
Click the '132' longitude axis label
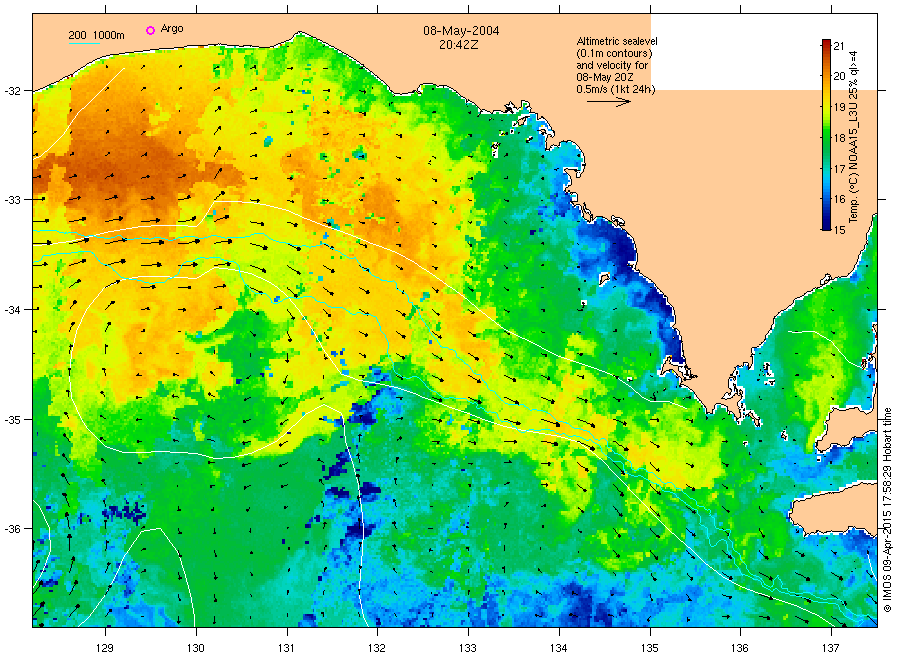click(377, 648)
